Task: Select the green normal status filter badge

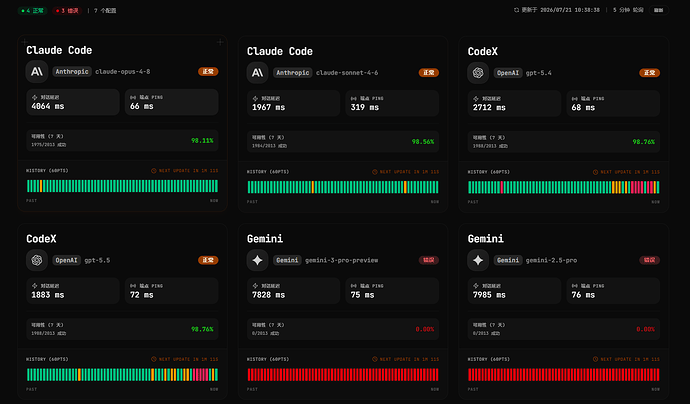Action: (33, 11)
